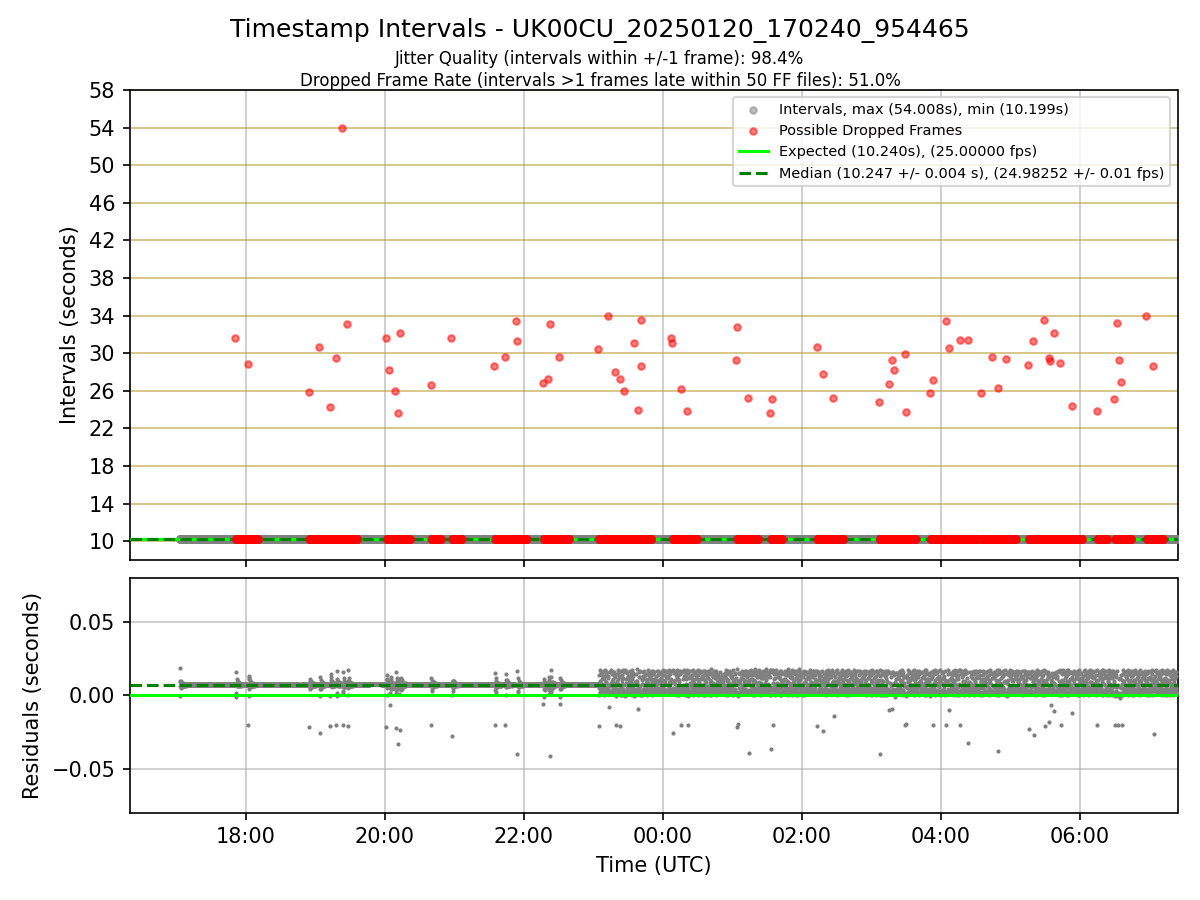The width and height of the screenshot is (1200, 900).
Task: Click the solid green line sample in legend
Action: [x=754, y=152]
